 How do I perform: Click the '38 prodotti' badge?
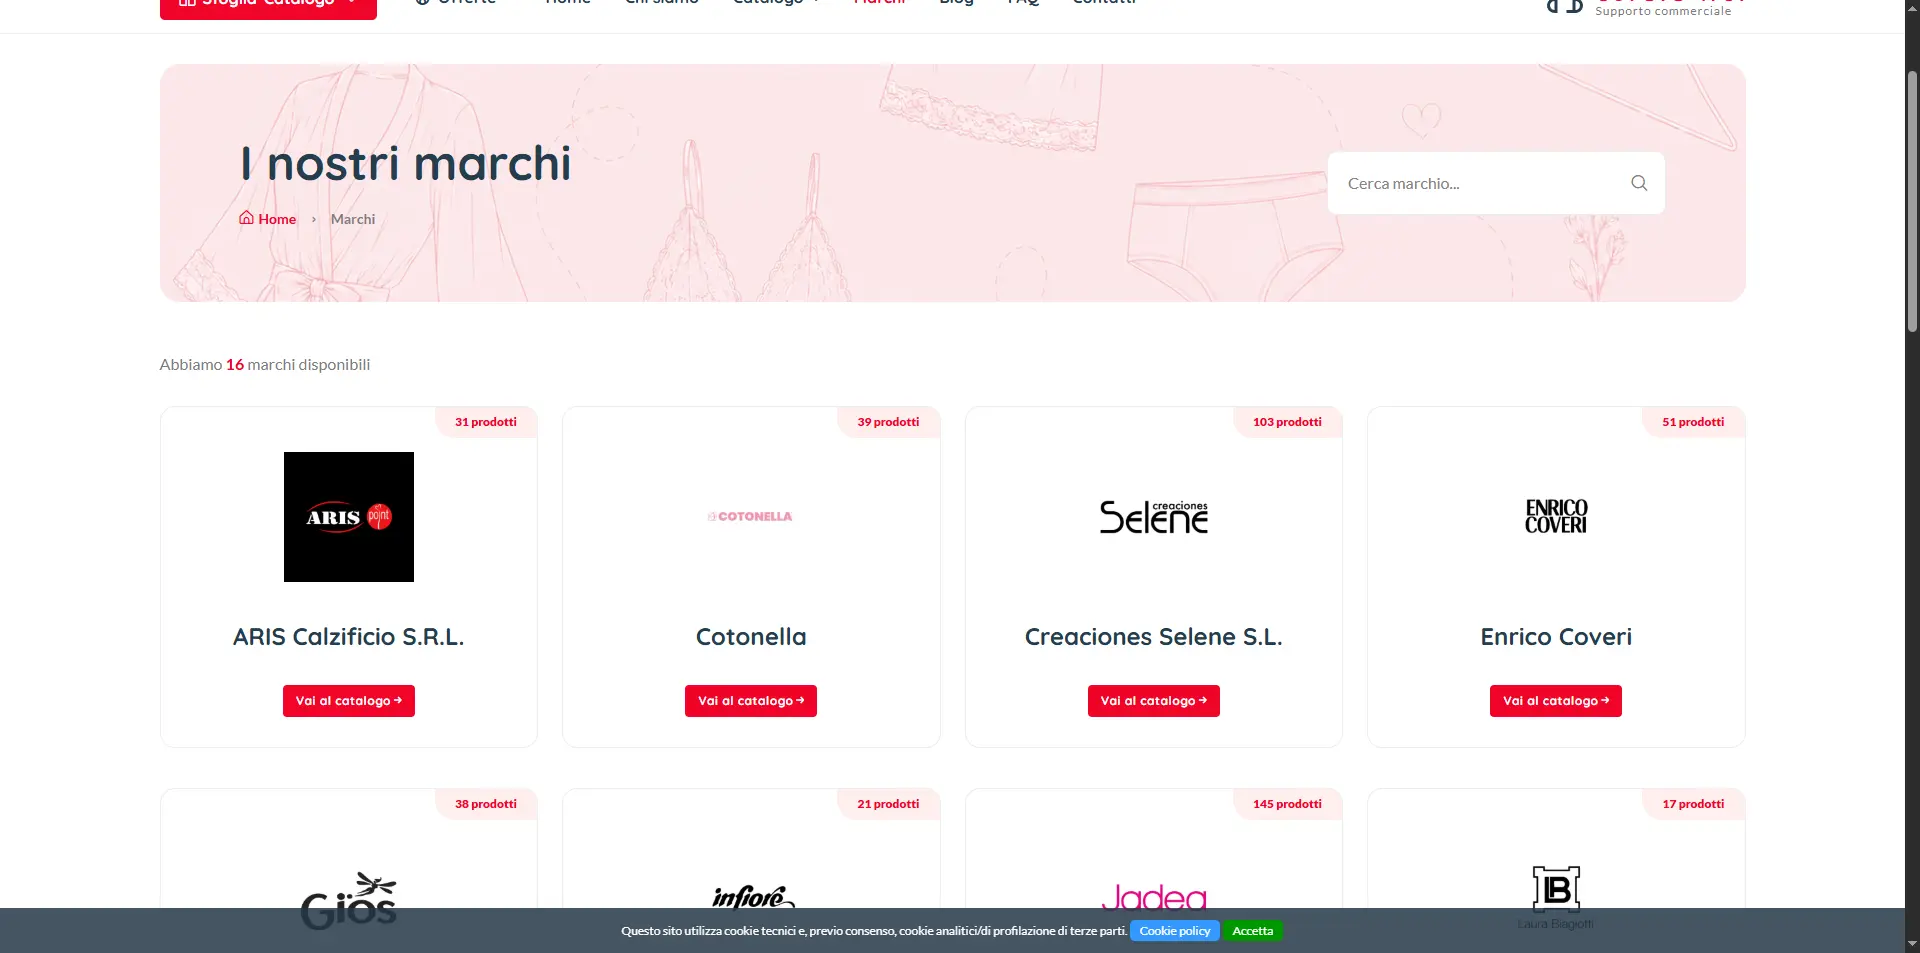click(486, 804)
